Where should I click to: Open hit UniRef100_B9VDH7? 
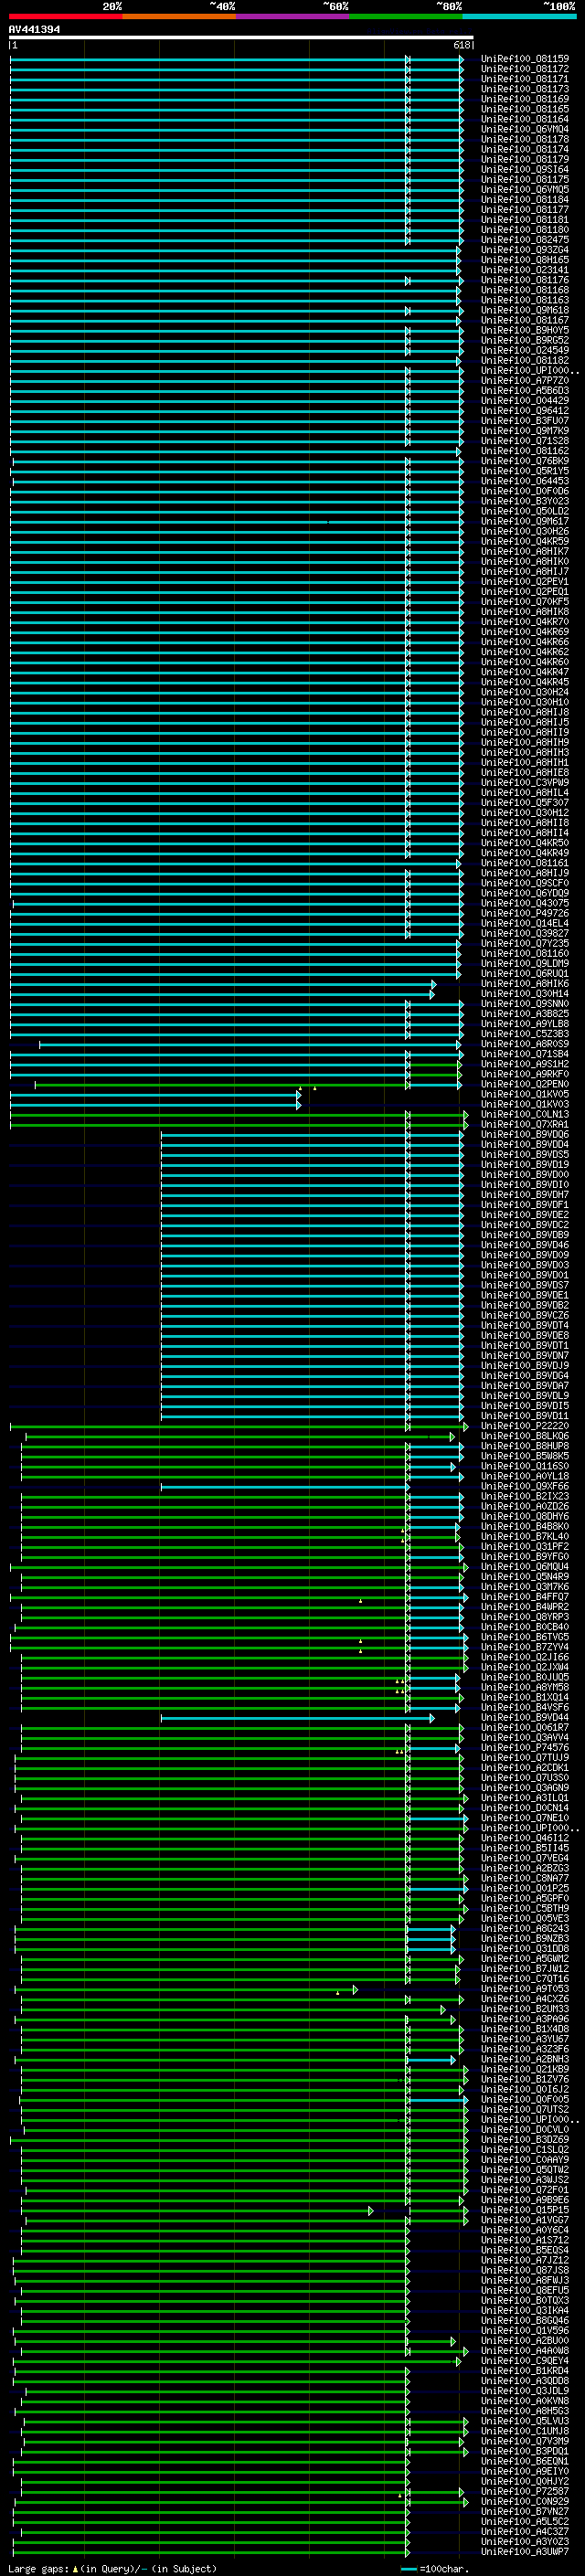(x=525, y=1195)
